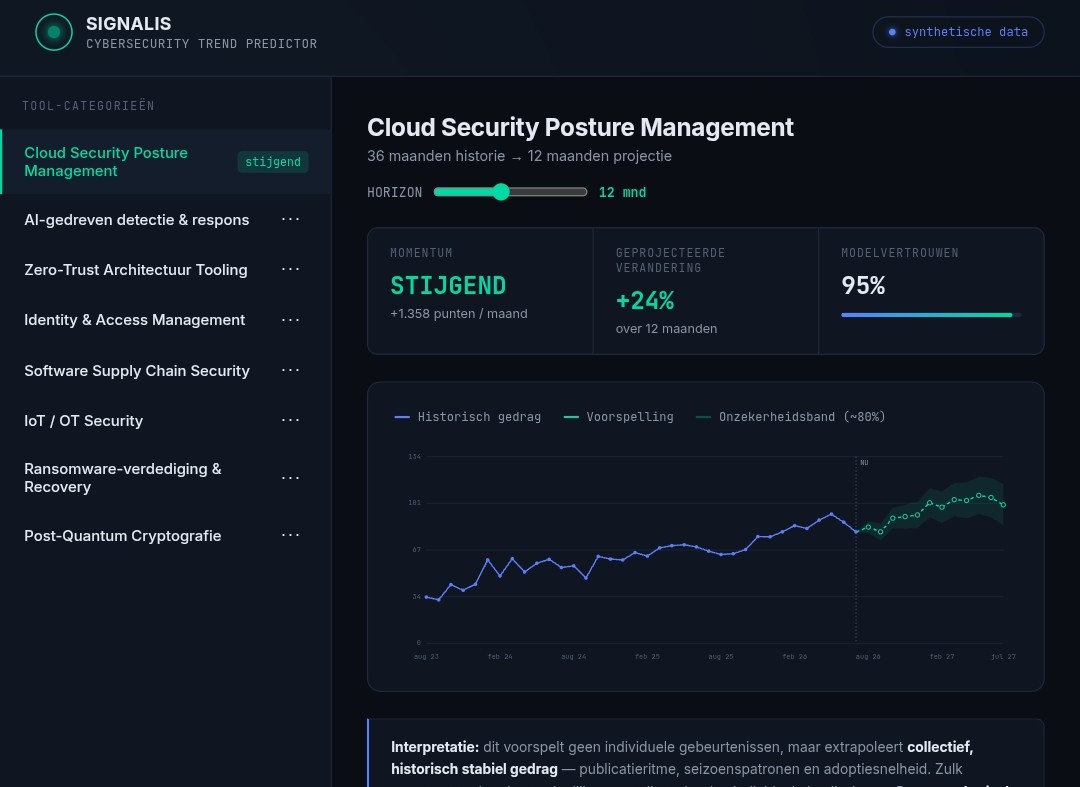Click 'over 12 maanden' caption
Image resolution: width=1080 pixels, height=787 pixels.
point(666,329)
